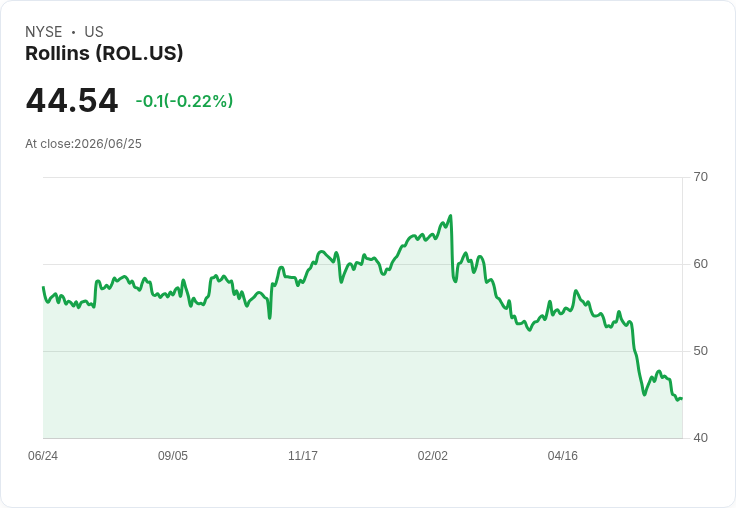Viewport: 736px width, 508px height.
Task: Click the last data point of the chart line
Action: [682, 399]
